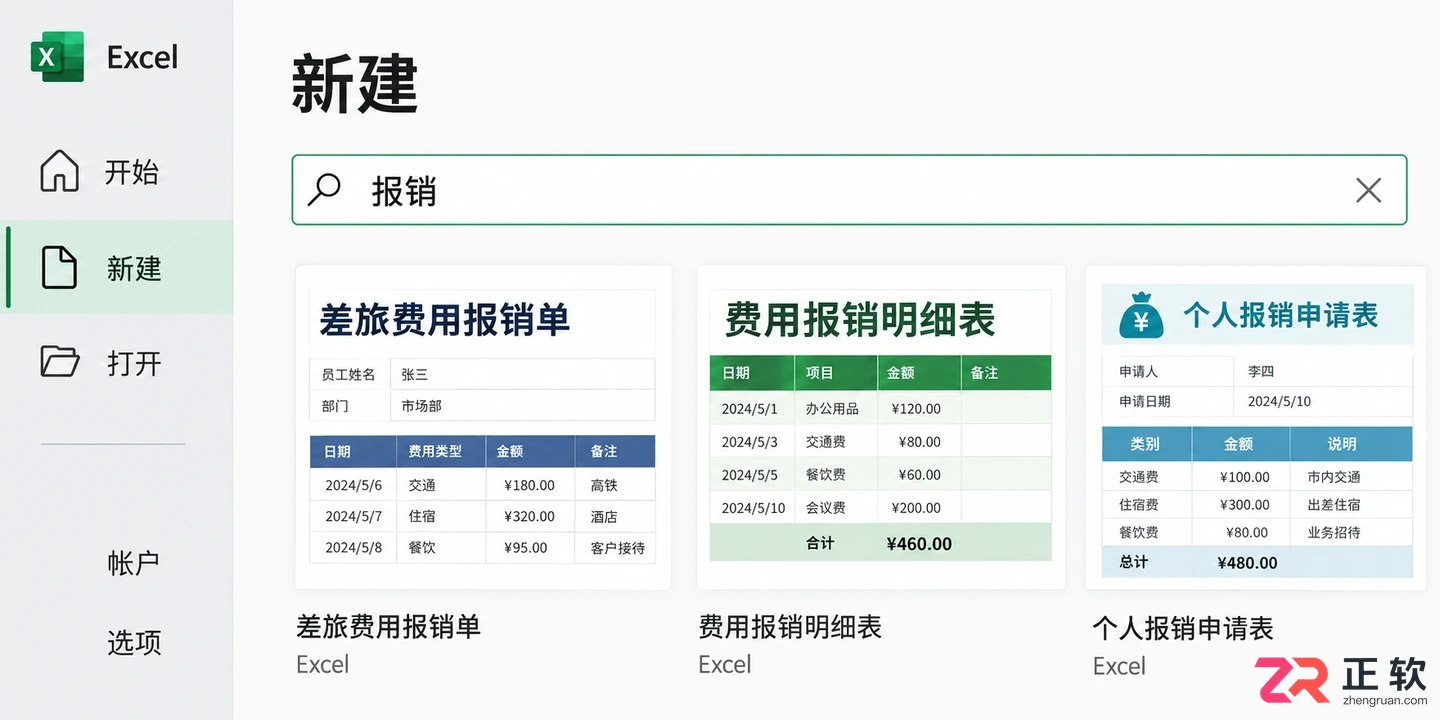
Task: Click the Excel label under 费用报销明细表
Action: (724, 664)
